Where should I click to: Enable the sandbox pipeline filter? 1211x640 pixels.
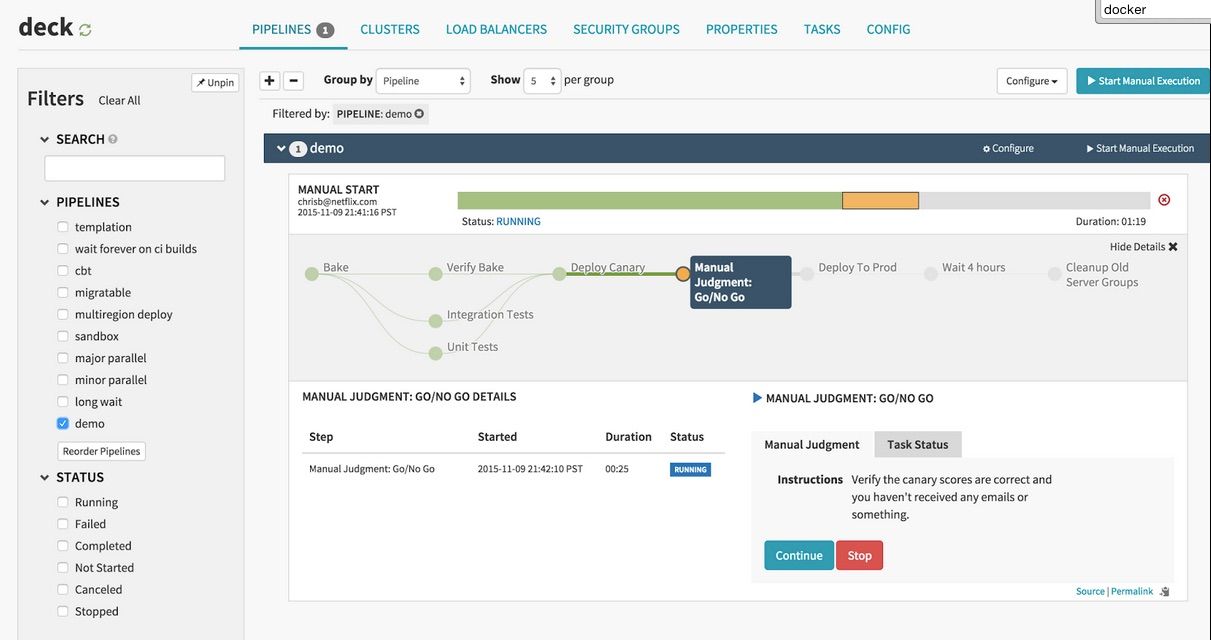63,336
